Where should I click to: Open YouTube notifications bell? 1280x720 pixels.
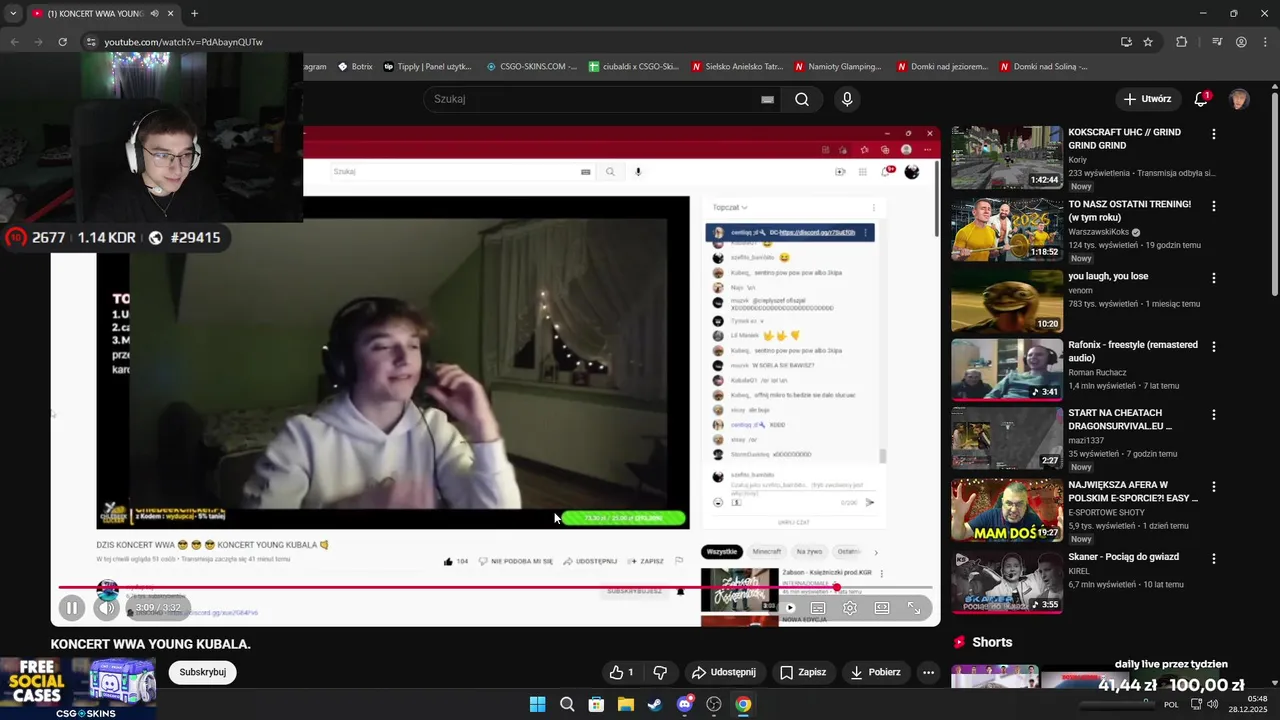click(x=1201, y=99)
